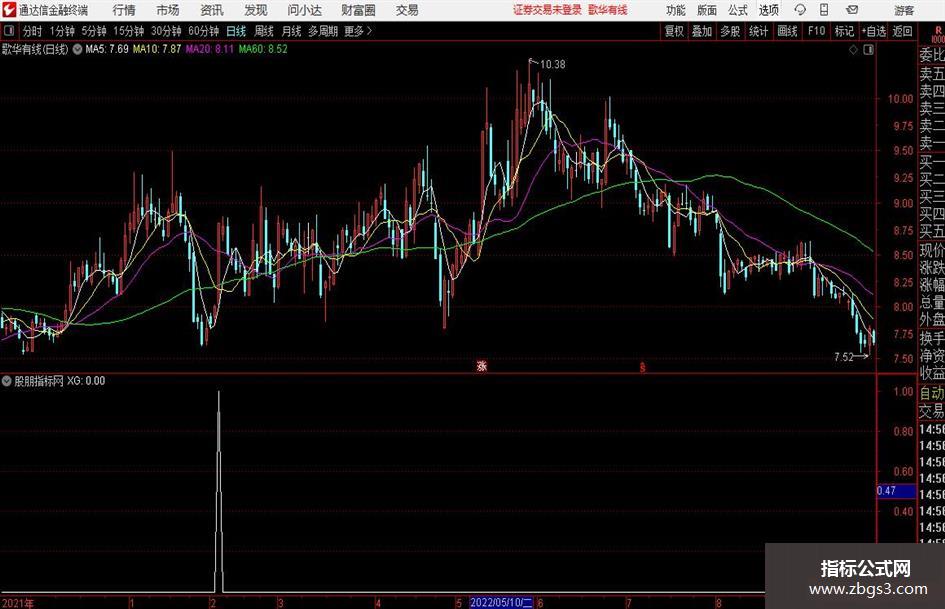Open the 财富圈 menu
945x609 pixels.
tap(358, 10)
